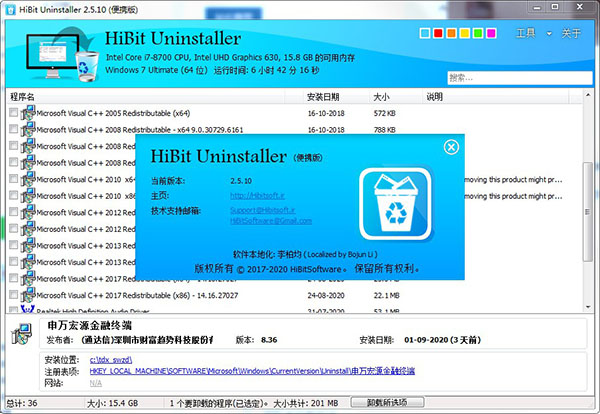The image size is (600, 414).
Task: Click the 22.1 MB size cell
Action: coord(386,295)
